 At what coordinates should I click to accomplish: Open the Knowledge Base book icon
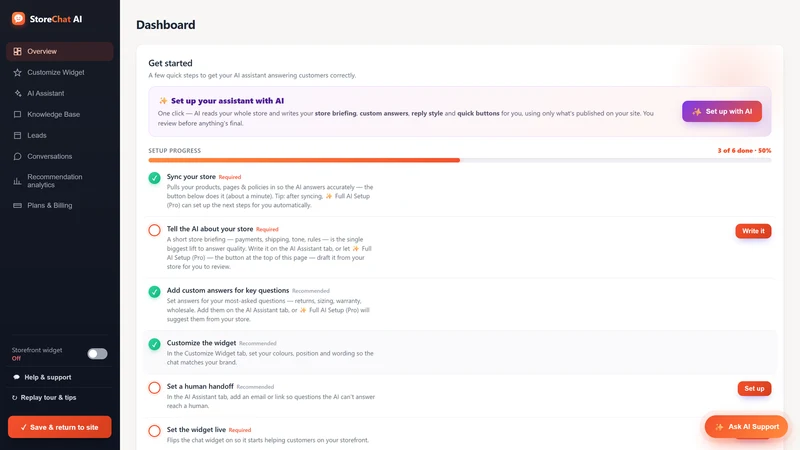coord(17,114)
